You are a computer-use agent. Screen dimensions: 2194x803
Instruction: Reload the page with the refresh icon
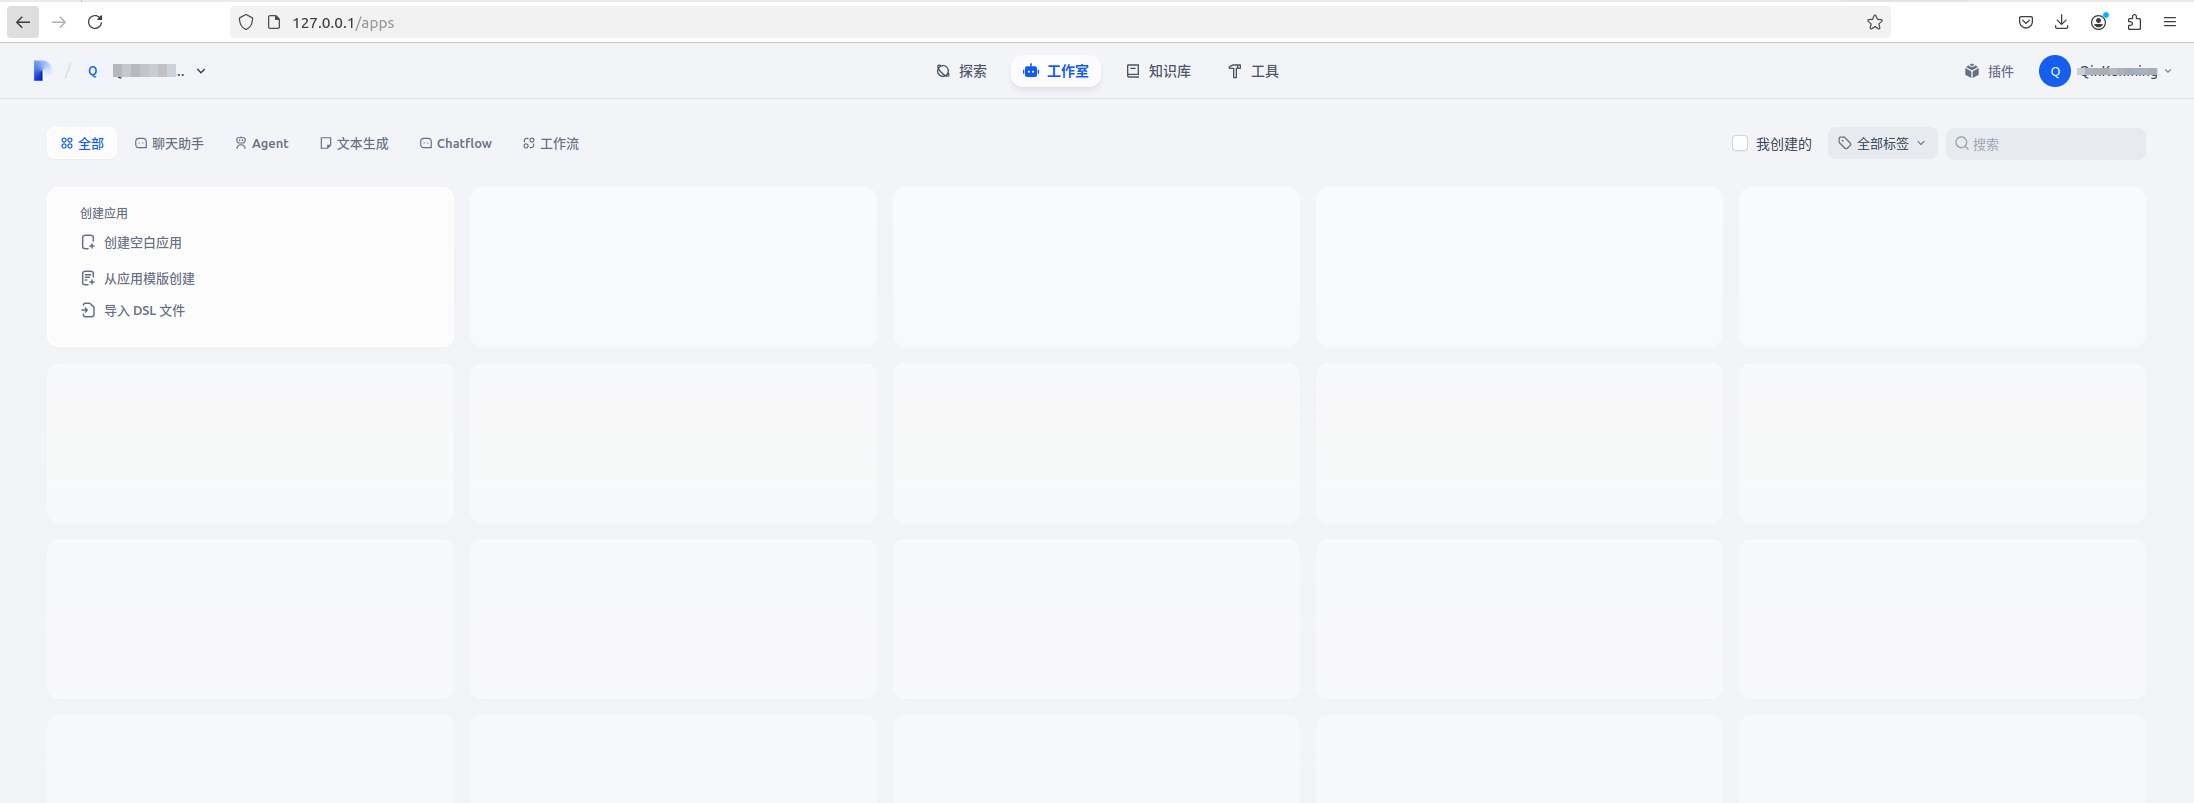[95, 22]
